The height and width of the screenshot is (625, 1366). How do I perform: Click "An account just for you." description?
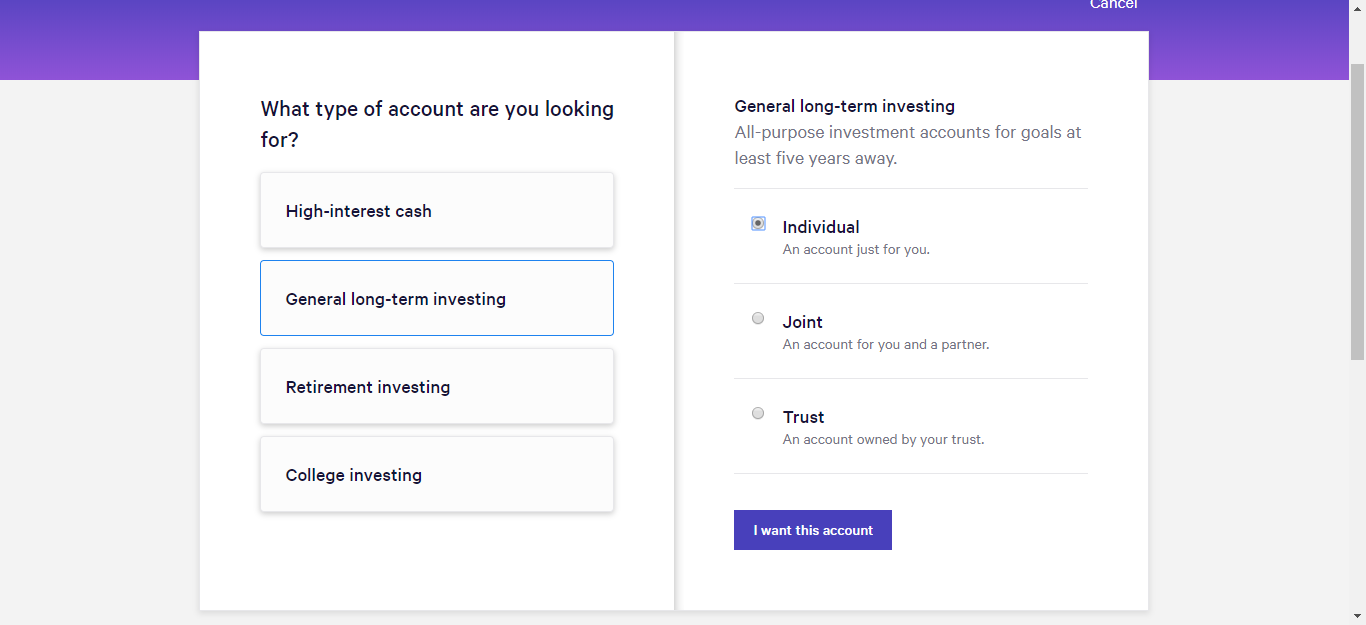click(856, 250)
